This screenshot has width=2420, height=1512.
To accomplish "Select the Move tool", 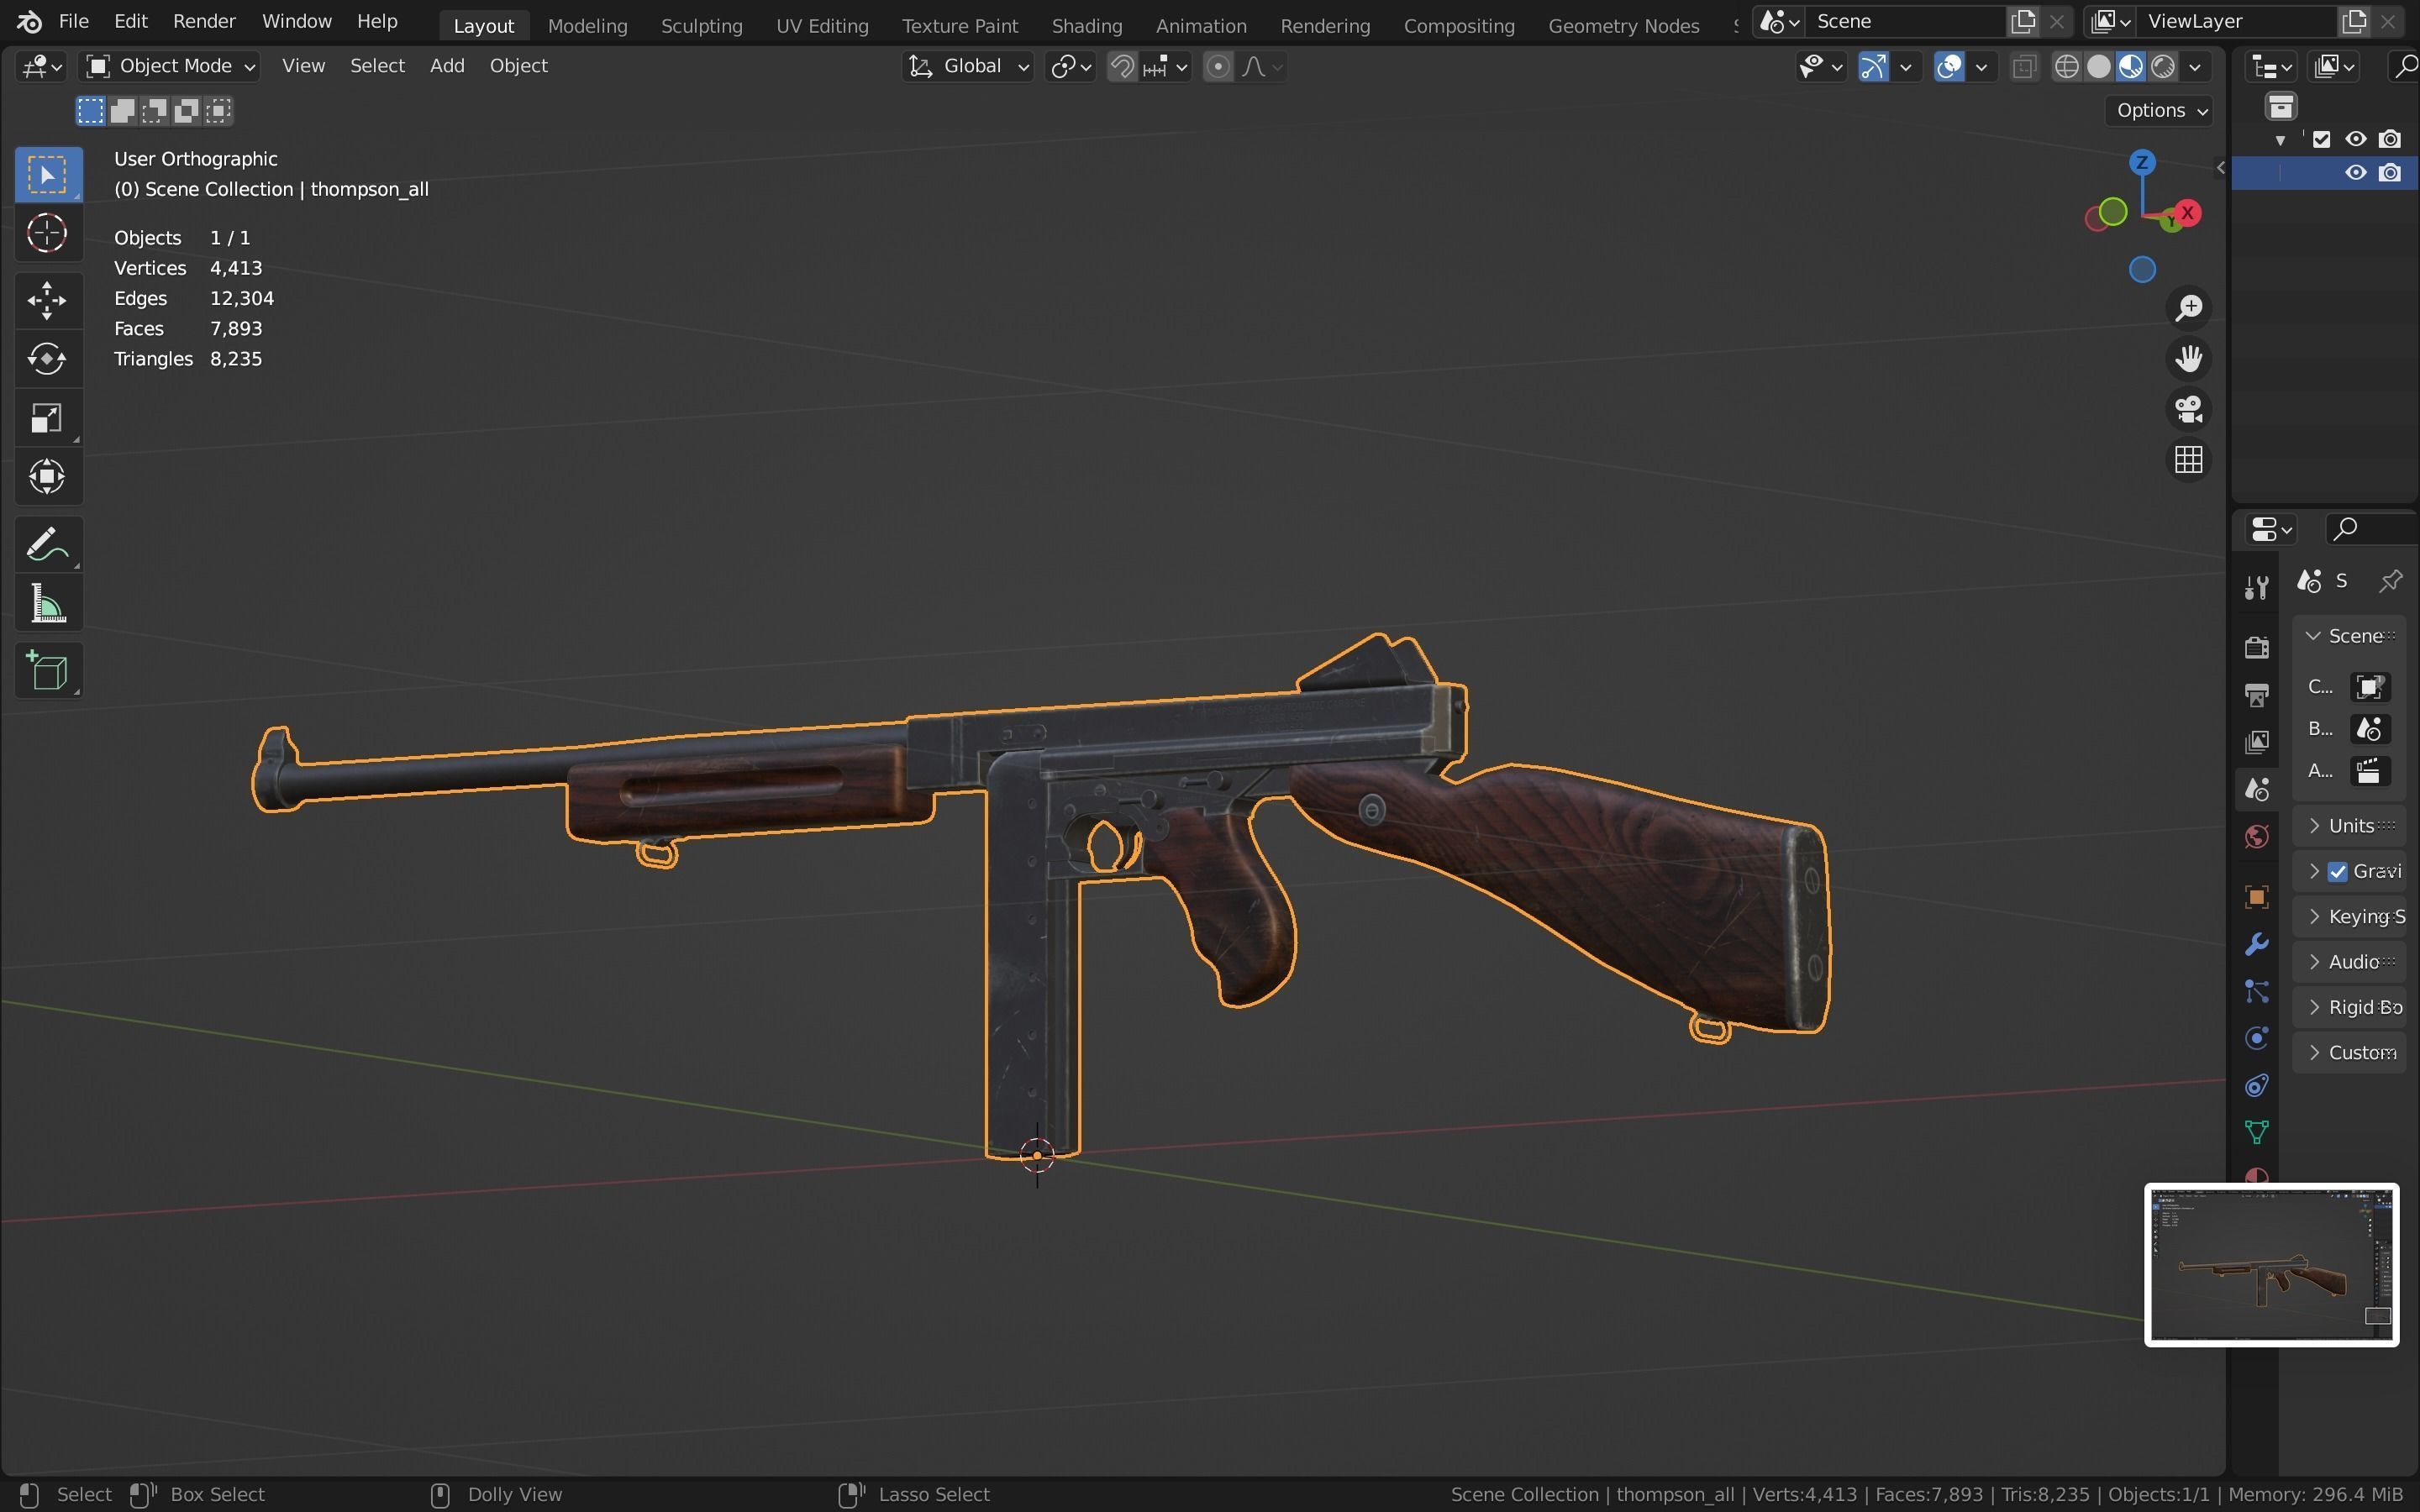I will 47,300.
